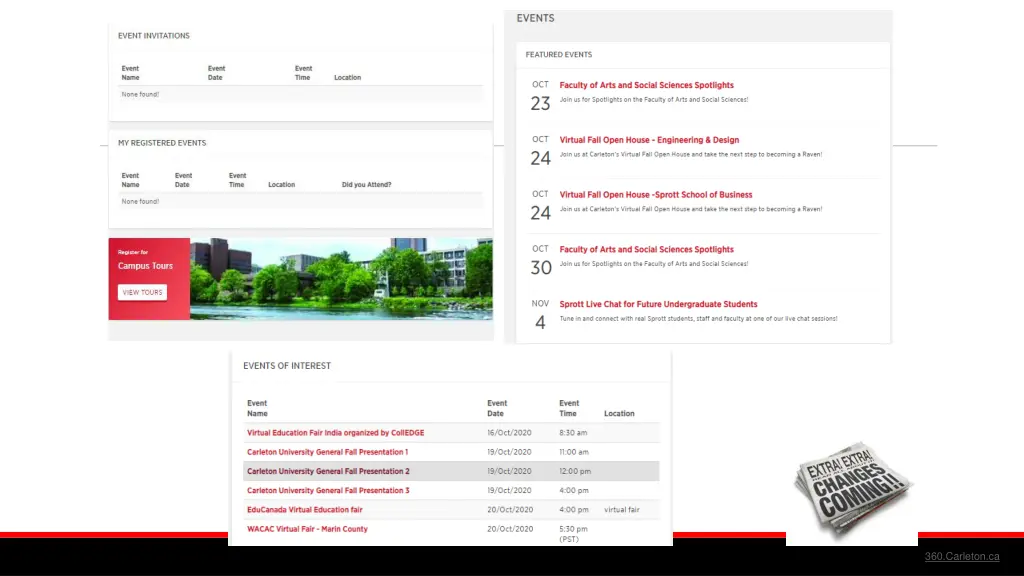Click the MY REGISTERED EVENTS heading

click(161, 143)
